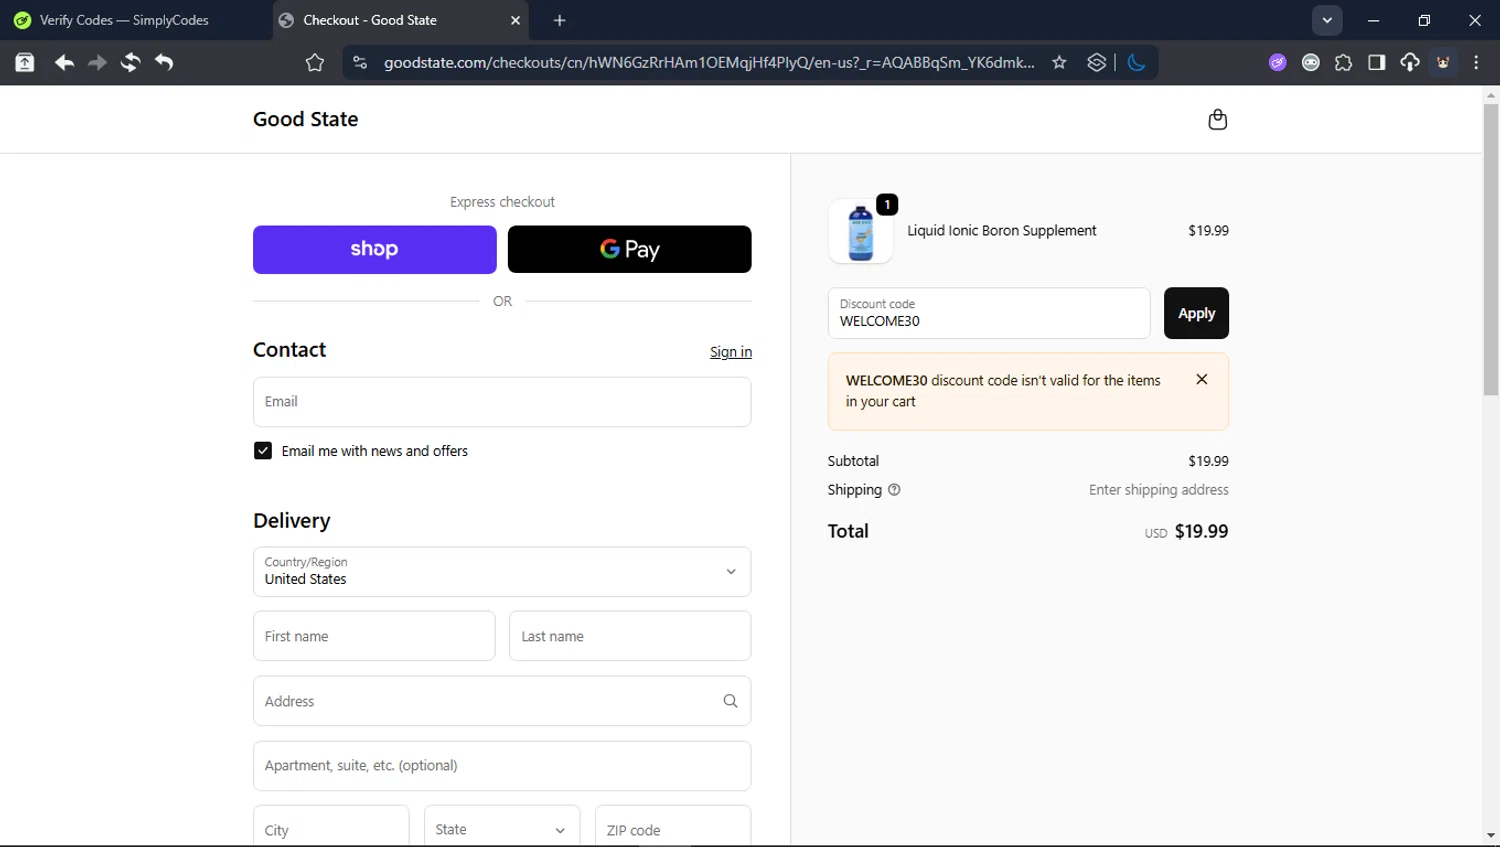Click the star icon left of address bar
Viewport: 1500px width, 847px height.
315,63
